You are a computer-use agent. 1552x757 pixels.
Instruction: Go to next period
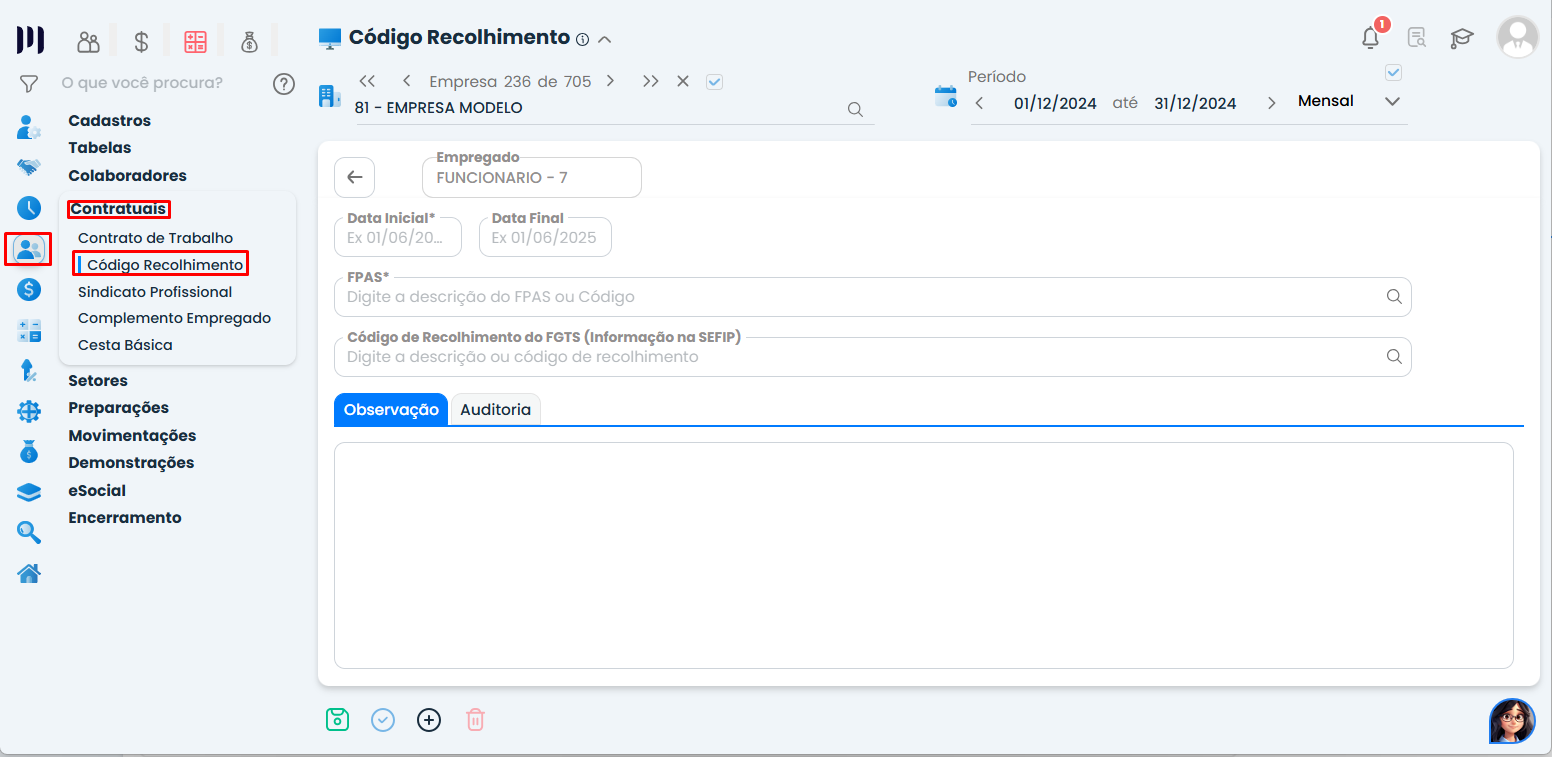(x=1271, y=103)
